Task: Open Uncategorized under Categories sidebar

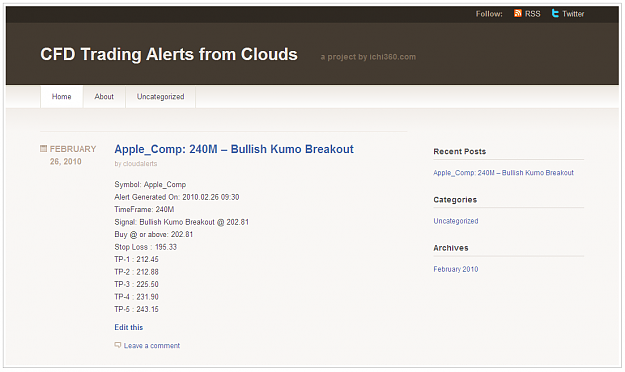Action: pyautogui.click(x=456, y=221)
